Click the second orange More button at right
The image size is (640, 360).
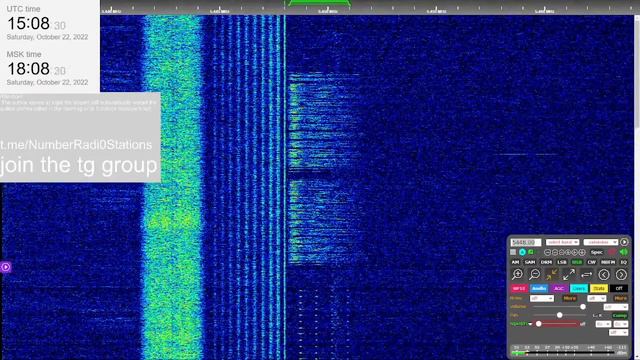[x=620, y=298]
